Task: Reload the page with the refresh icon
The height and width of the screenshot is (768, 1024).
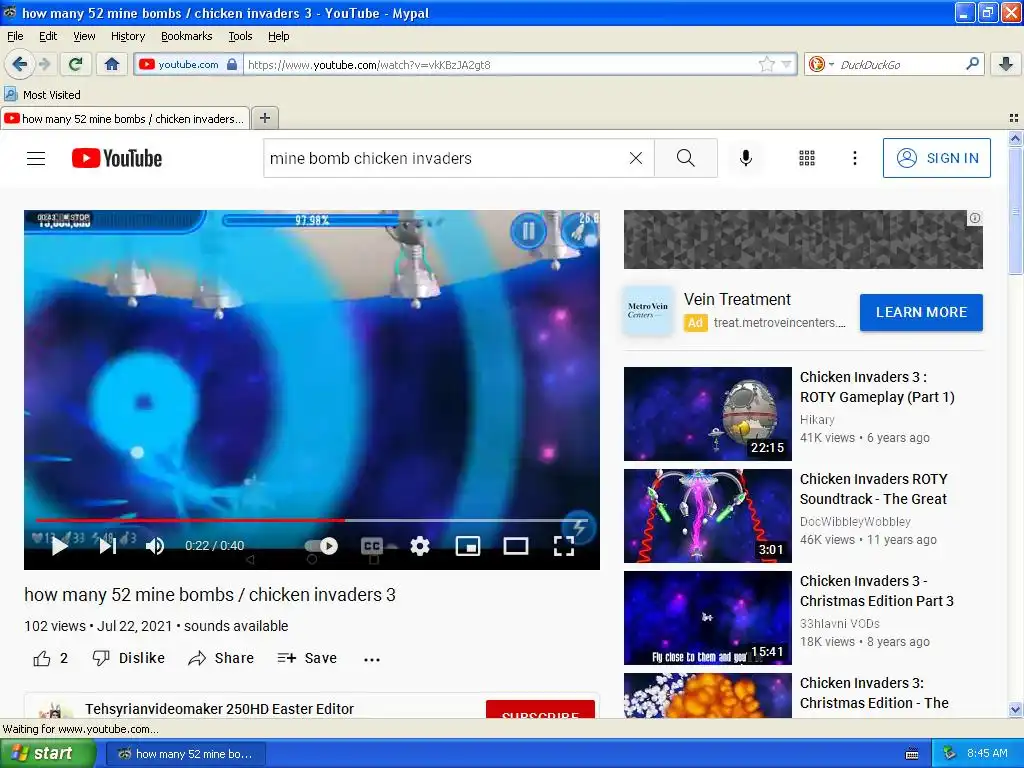Action: pos(76,64)
